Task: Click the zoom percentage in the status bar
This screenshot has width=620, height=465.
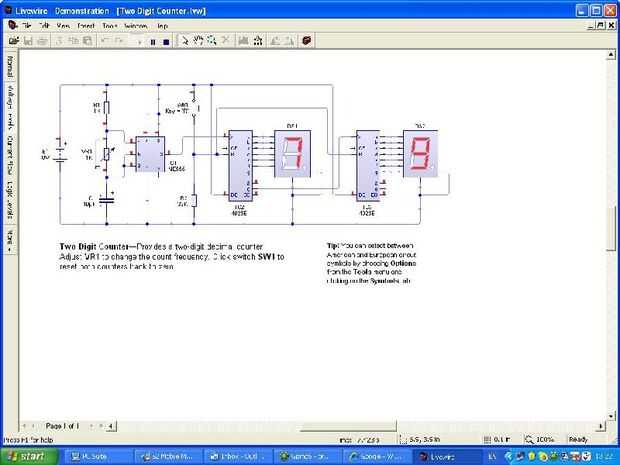Action: (x=544, y=439)
